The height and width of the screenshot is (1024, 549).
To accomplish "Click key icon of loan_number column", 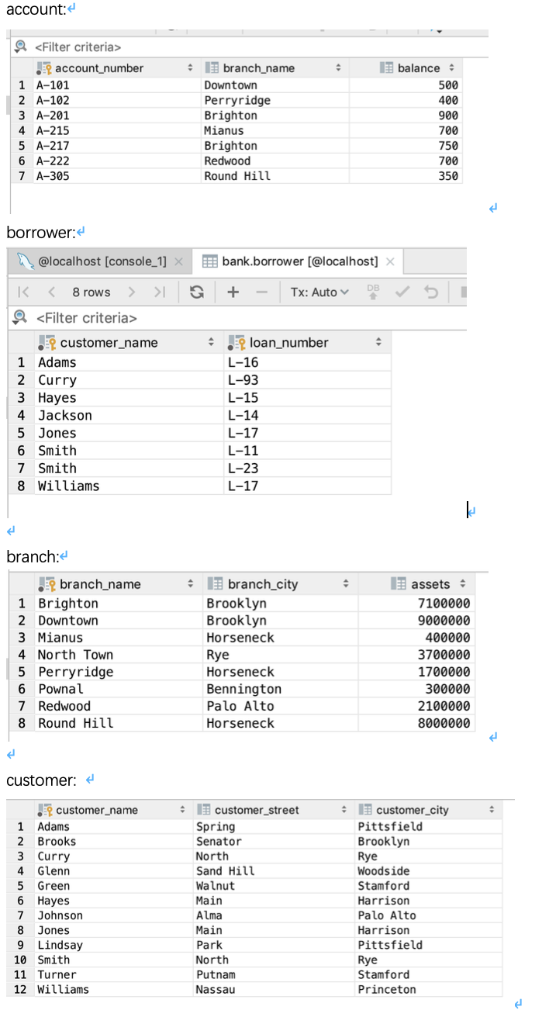I will (238, 342).
